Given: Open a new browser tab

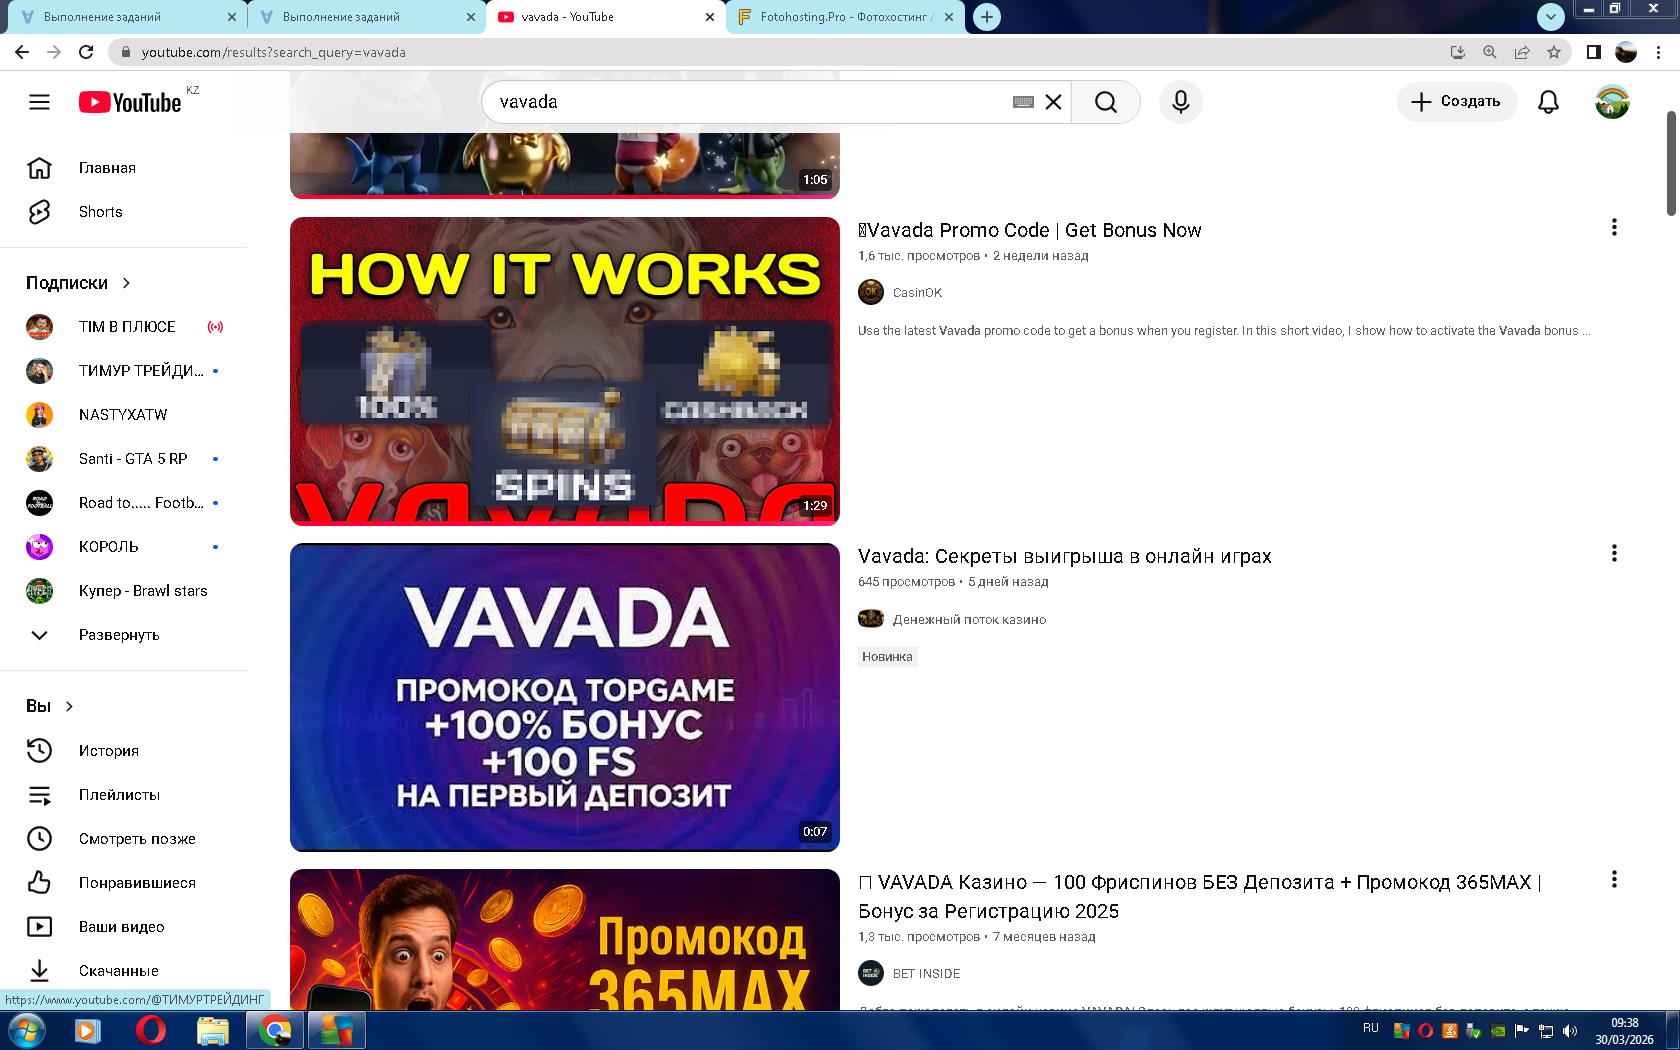Looking at the screenshot, I should (x=987, y=17).
